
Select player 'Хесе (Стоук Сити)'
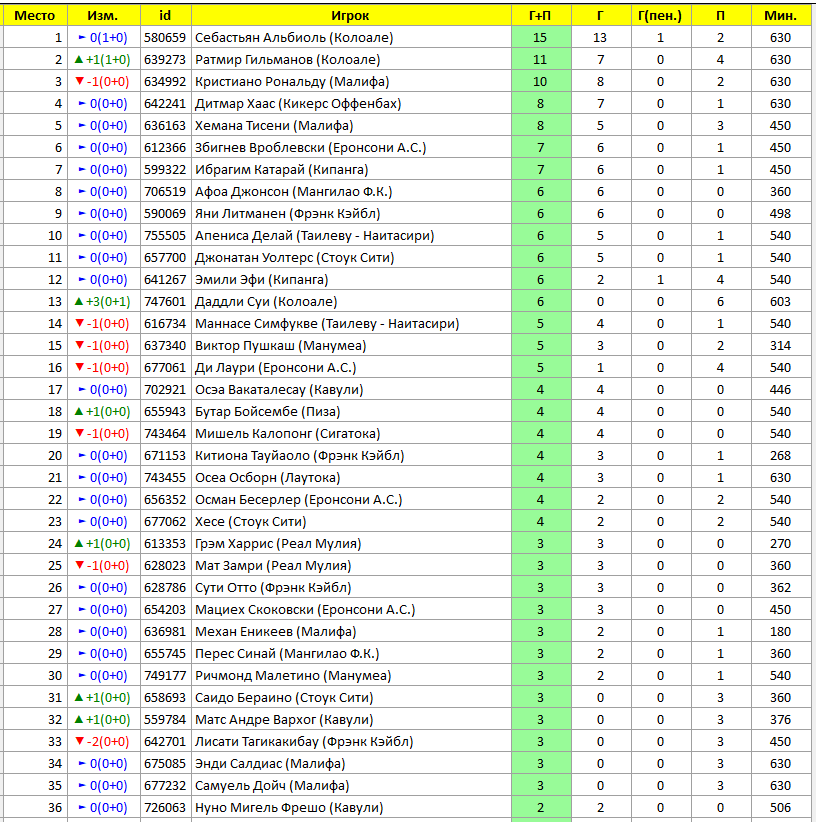[x=251, y=522]
